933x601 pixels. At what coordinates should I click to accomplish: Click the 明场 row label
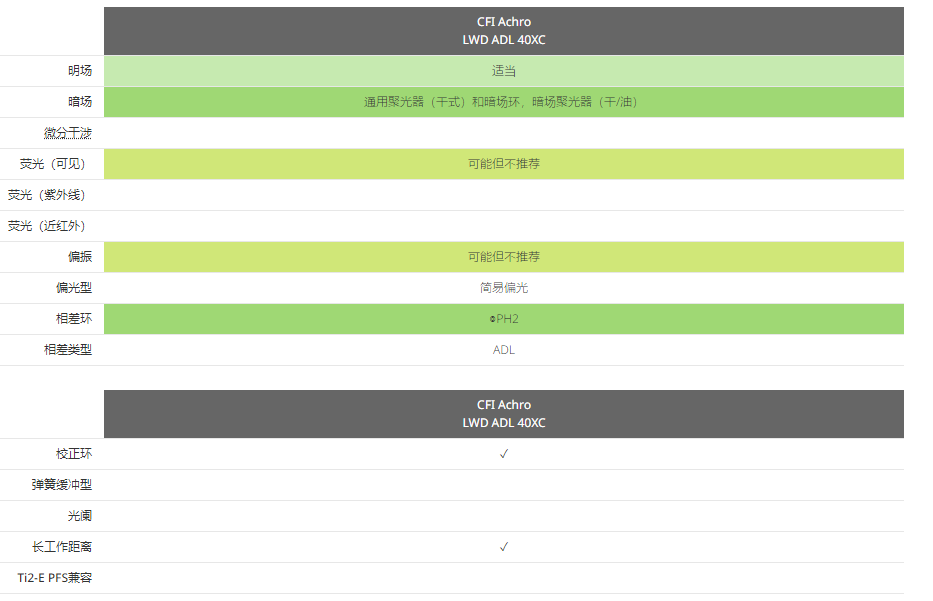point(80,71)
